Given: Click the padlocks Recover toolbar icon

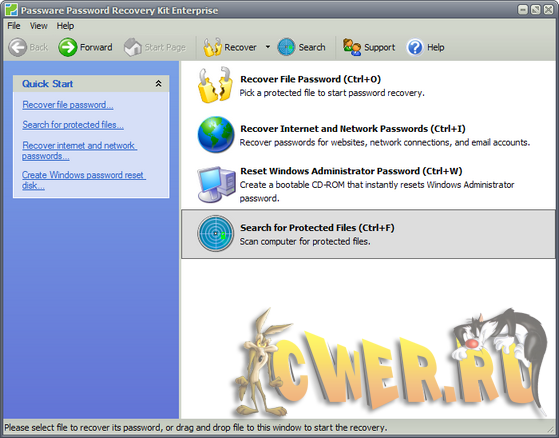Looking at the screenshot, I should 212,47.
